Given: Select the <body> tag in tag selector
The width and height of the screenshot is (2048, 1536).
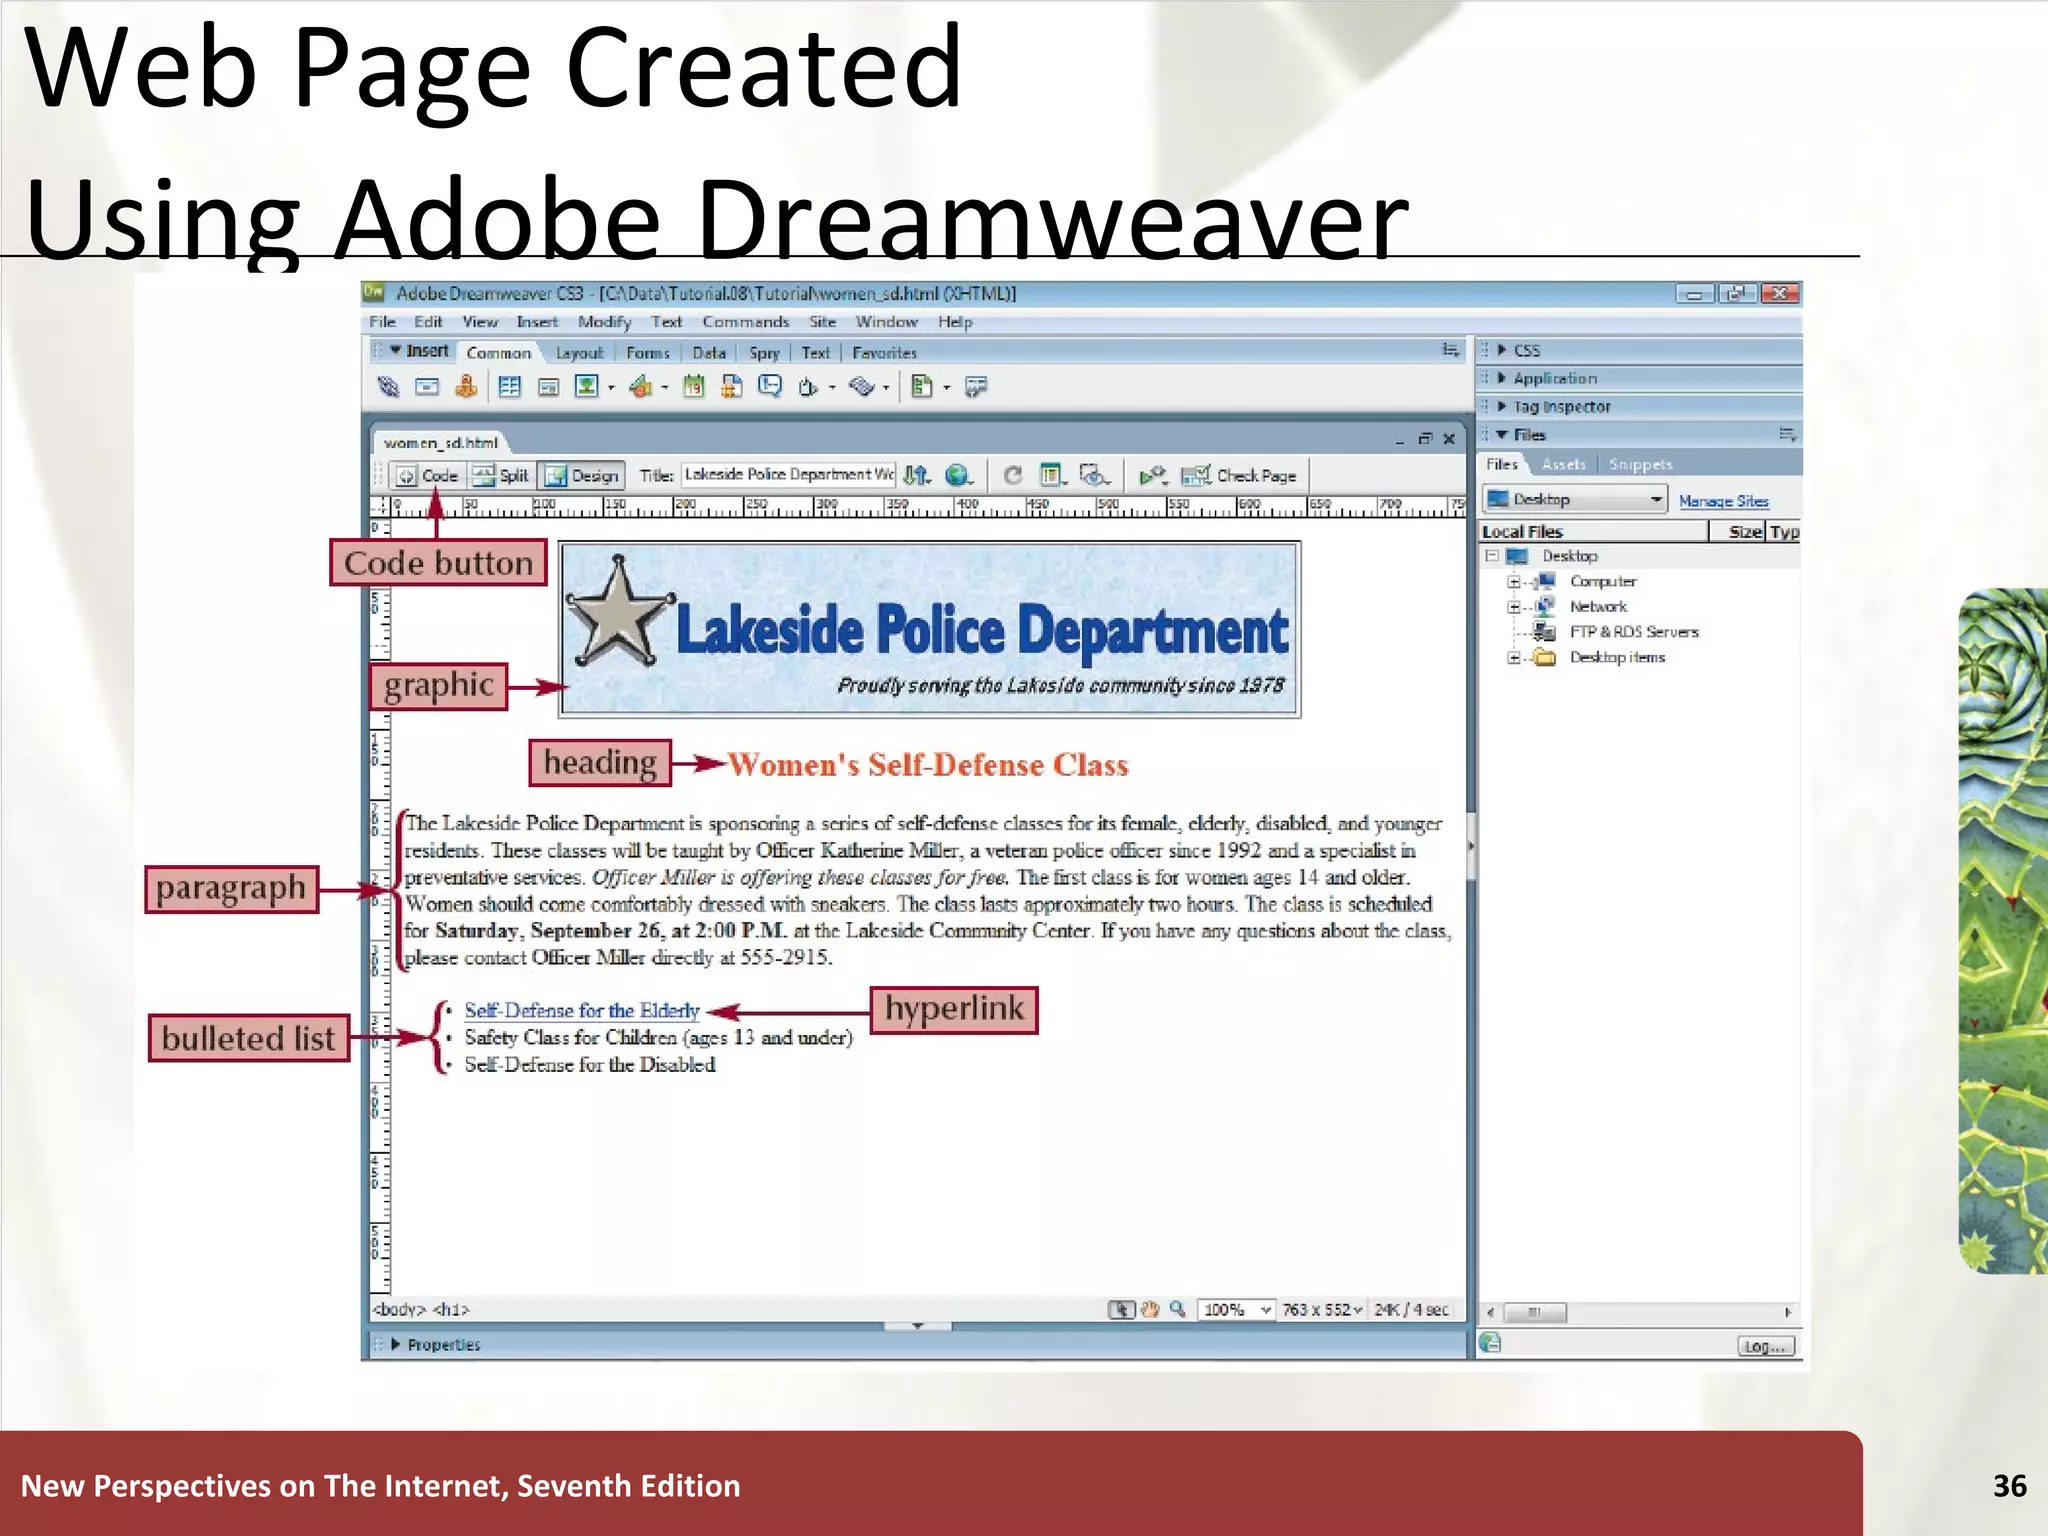Looking at the screenshot, I should pos(399,1309).
